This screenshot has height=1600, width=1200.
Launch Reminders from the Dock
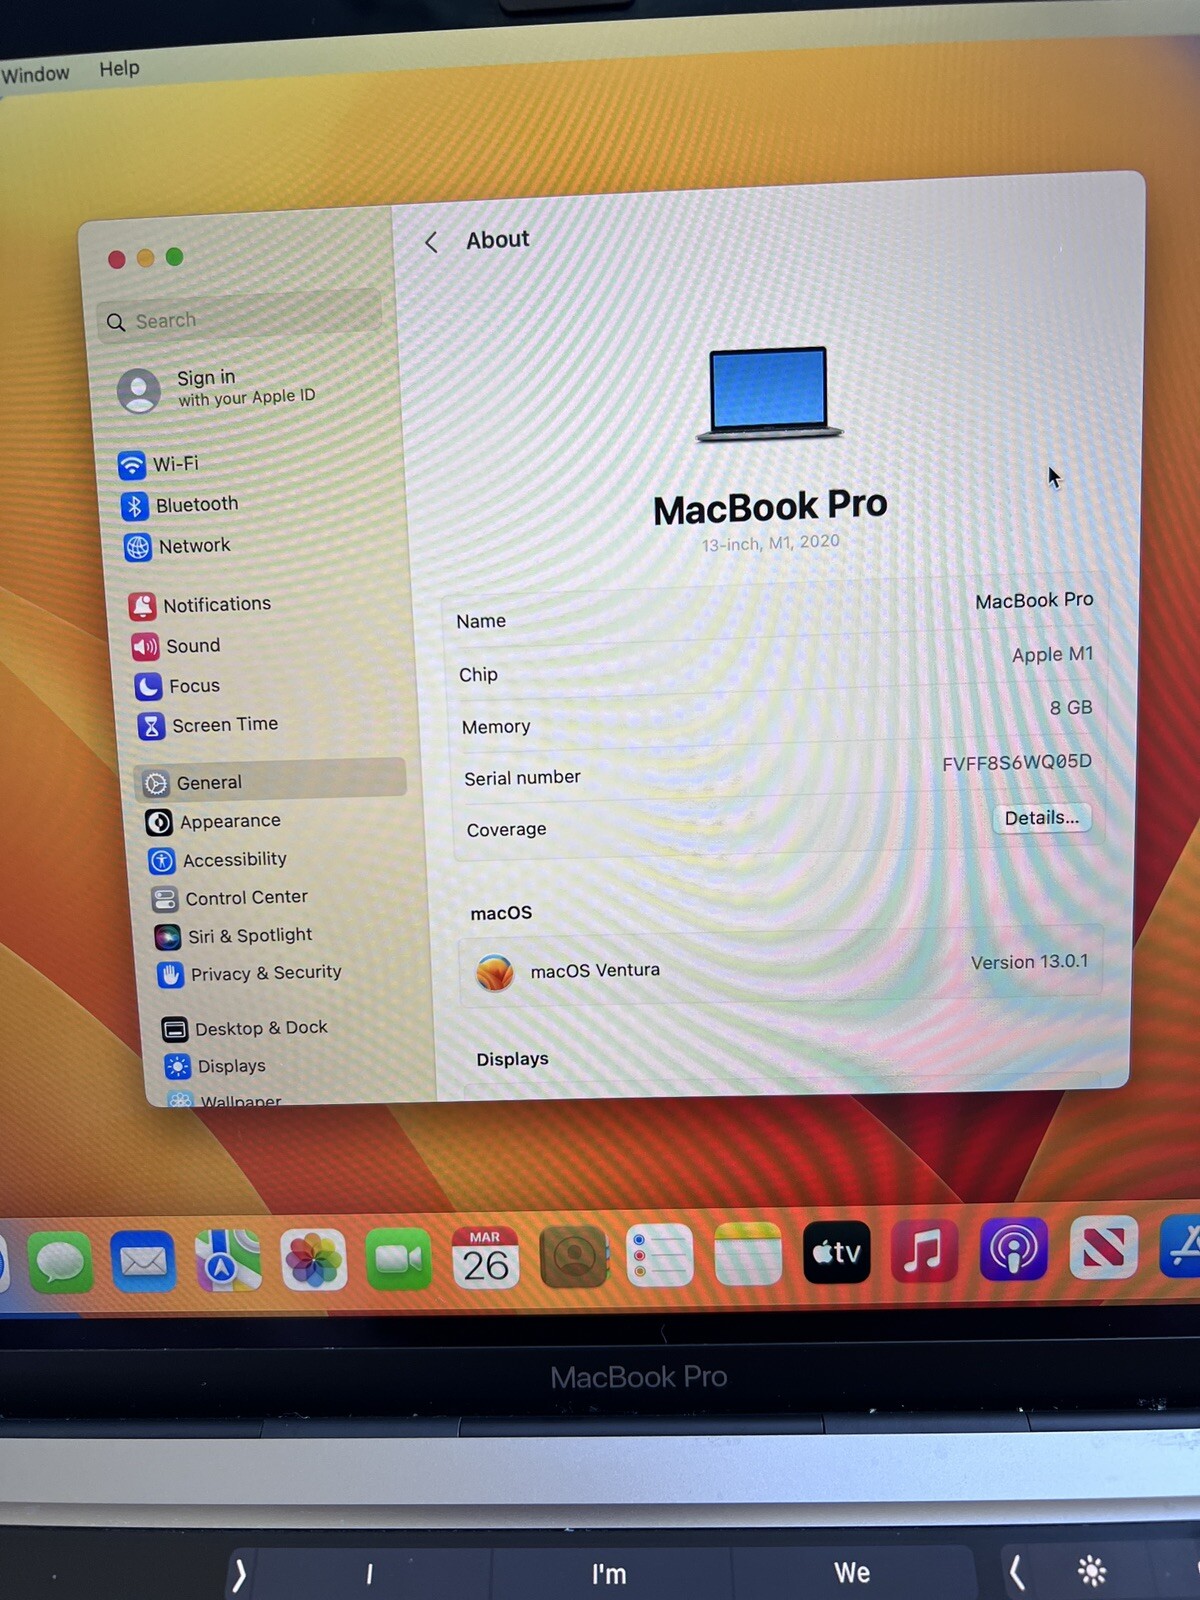click(x=660, y=1255)
